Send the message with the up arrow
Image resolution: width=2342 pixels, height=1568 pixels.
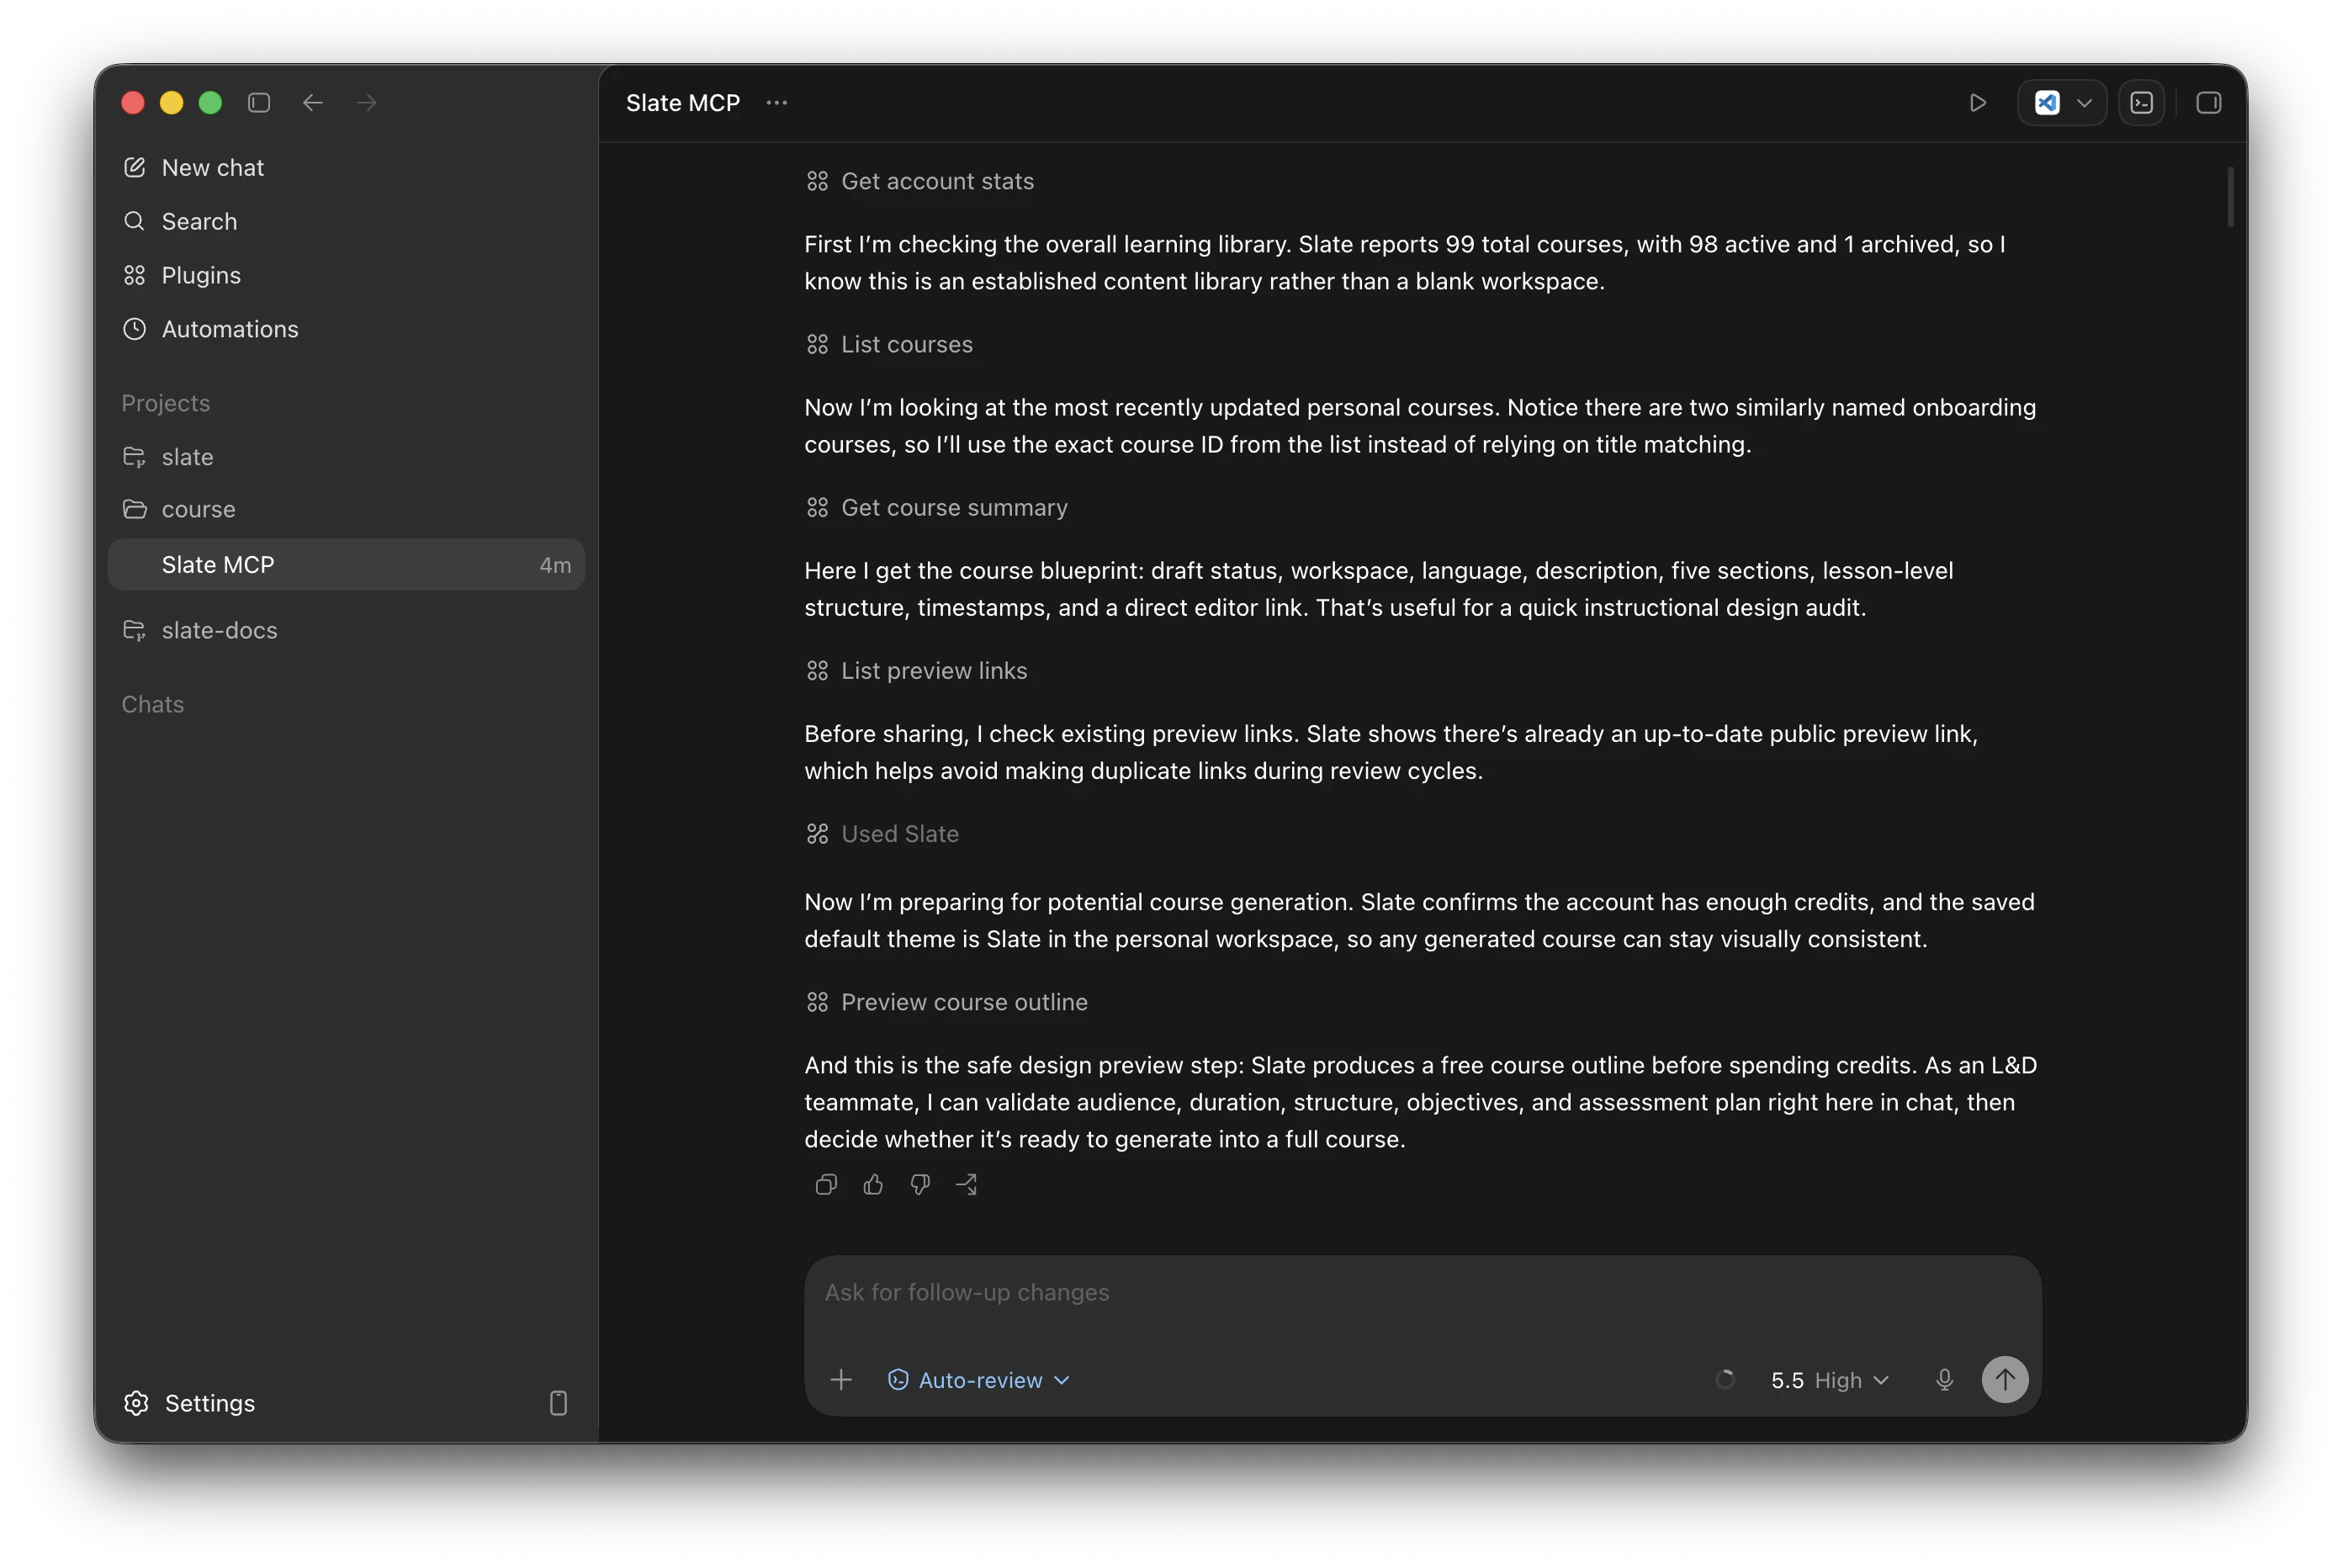(x=2005, y=1380)
